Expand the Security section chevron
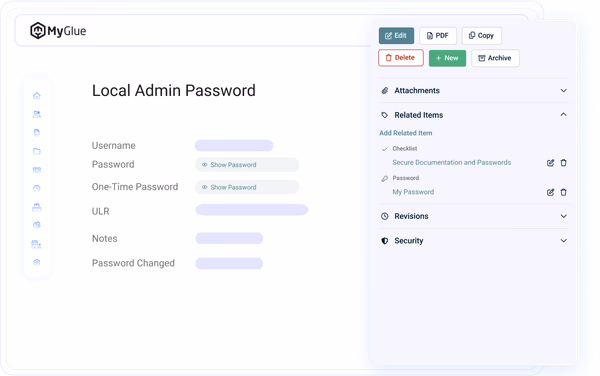Screen dimensions: 600x376 [x=564, y=241]
